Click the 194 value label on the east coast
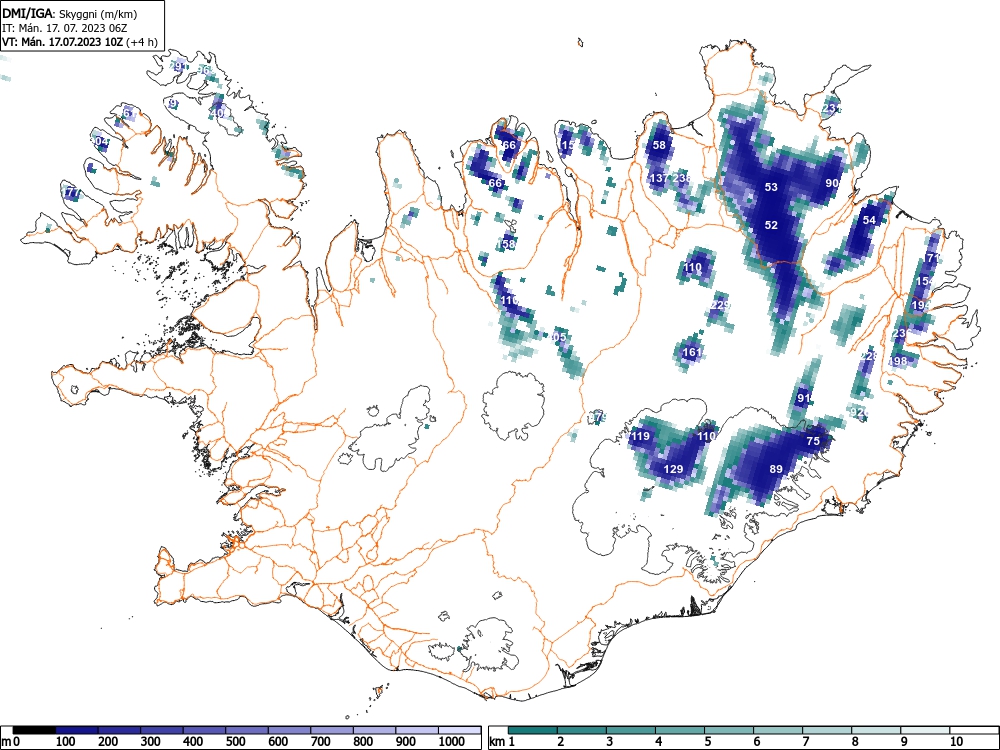 pyautogui.click(x=921, y=305)
